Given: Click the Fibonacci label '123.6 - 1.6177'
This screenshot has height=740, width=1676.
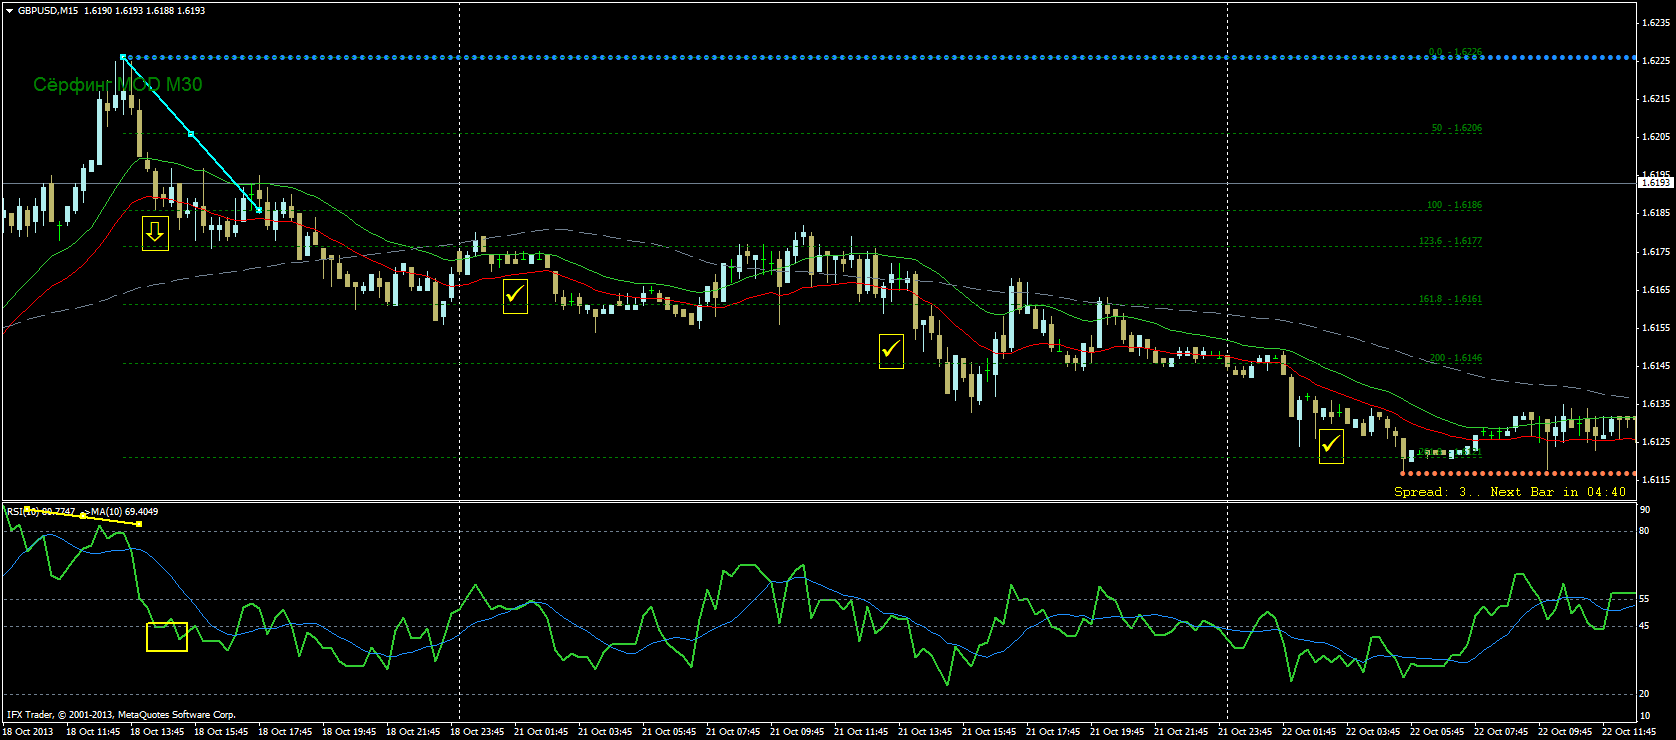Looking at the screenshot, I should click(1450, 241).
